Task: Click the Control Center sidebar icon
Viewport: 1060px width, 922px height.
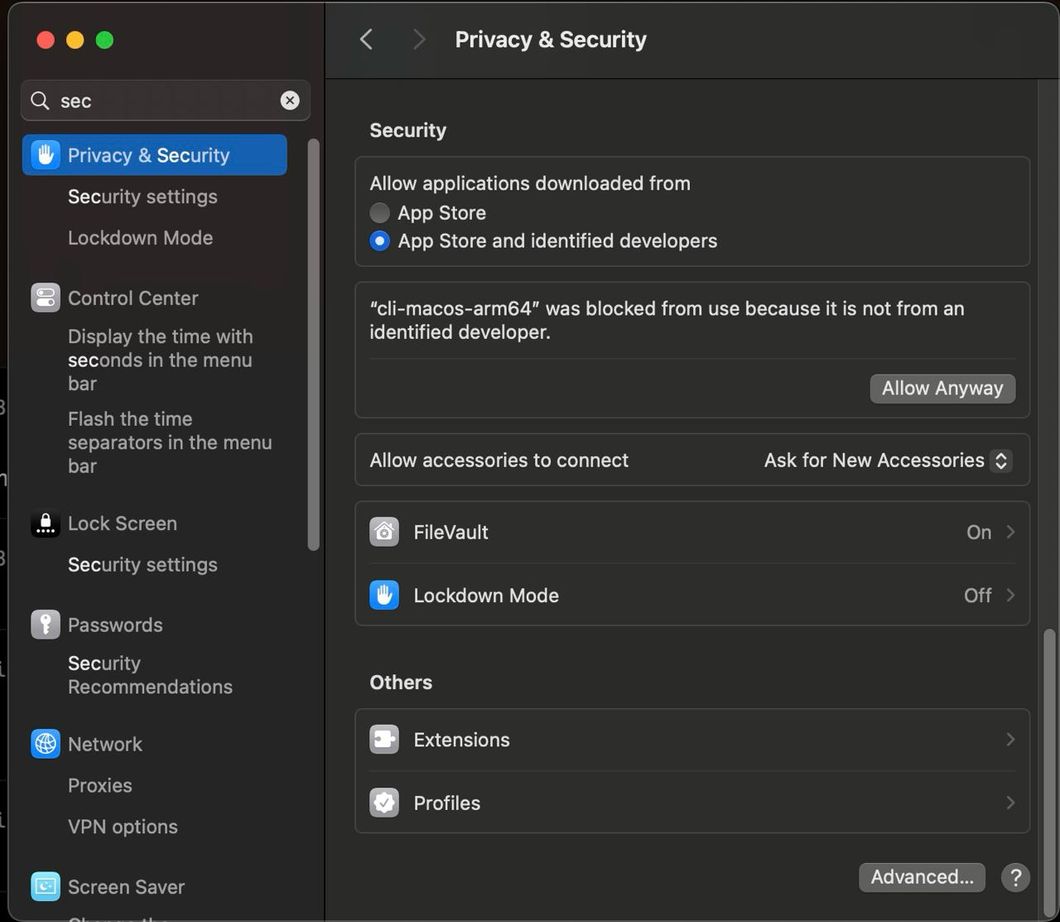Action: [x=46, y=298]
